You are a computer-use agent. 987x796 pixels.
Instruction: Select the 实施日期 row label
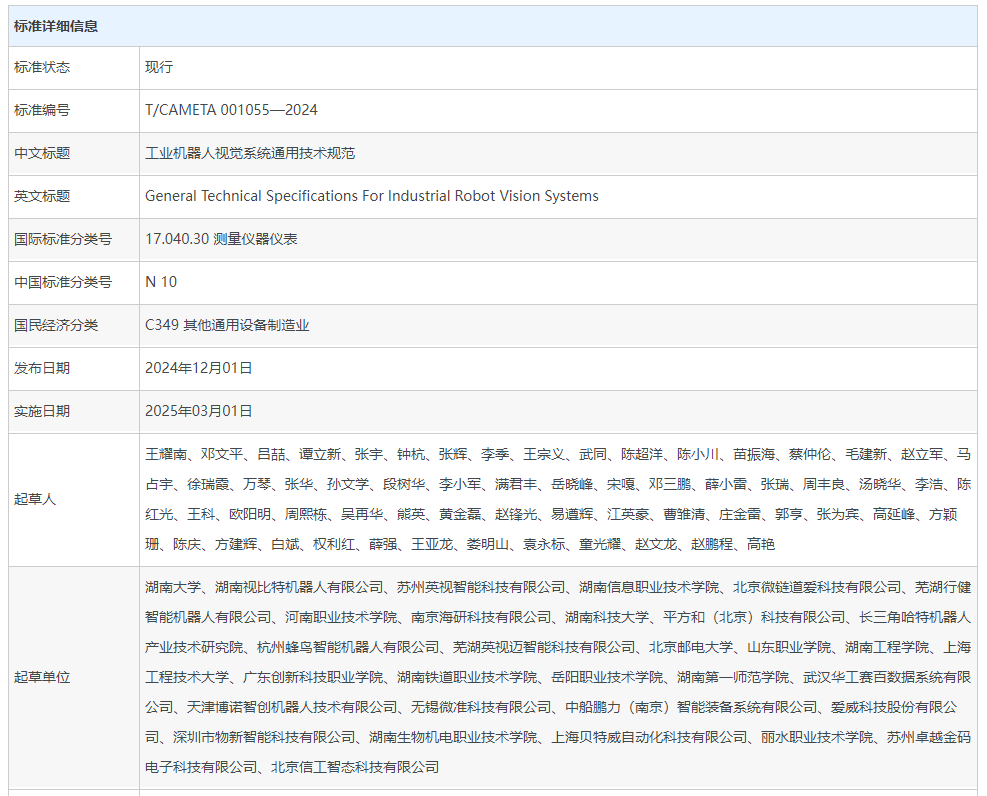click(x=42, y=412)
